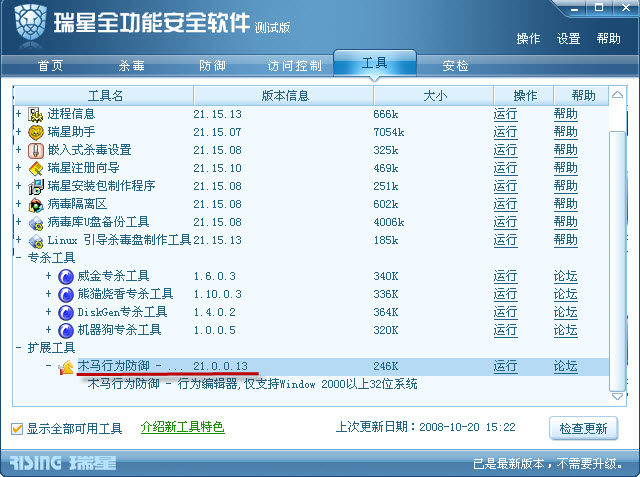Image resolution: width=640 pixels, height=477 pixels.
Task: Open the forum link for 威金专杀工具
Action: [566, 276]
